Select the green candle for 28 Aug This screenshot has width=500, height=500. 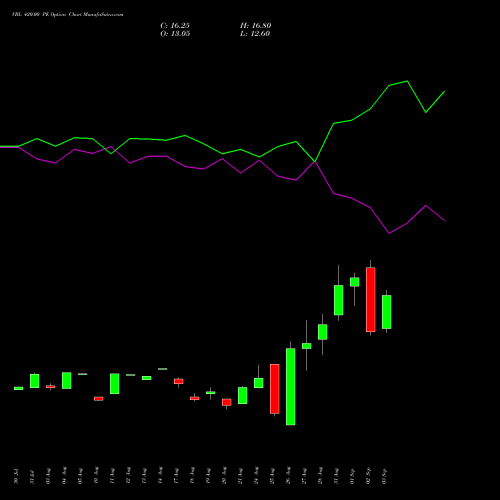click(x=323, y=332)
